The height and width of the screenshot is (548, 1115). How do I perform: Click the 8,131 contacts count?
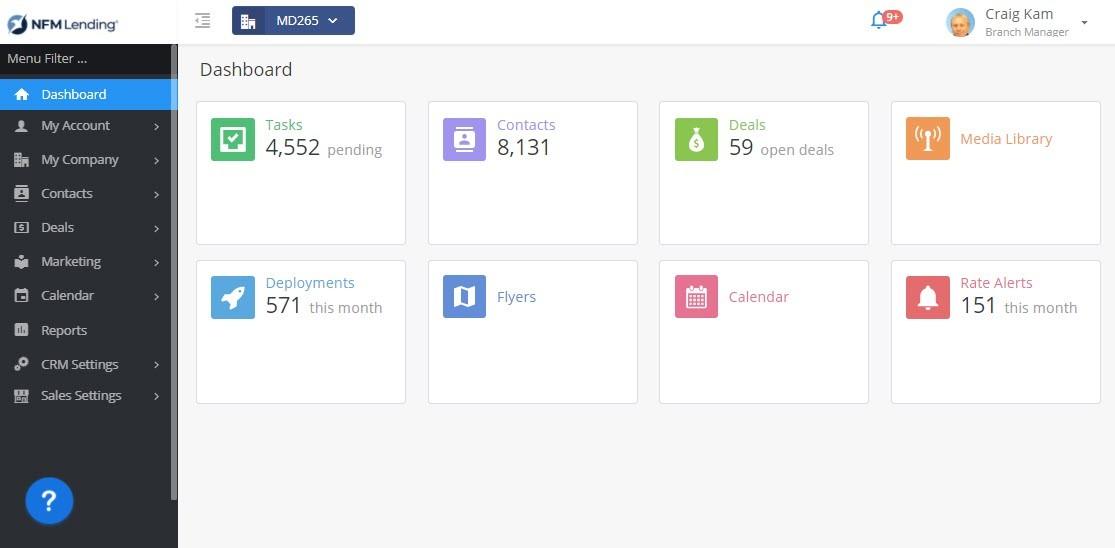pyautogui.click(x=523, y=148)
